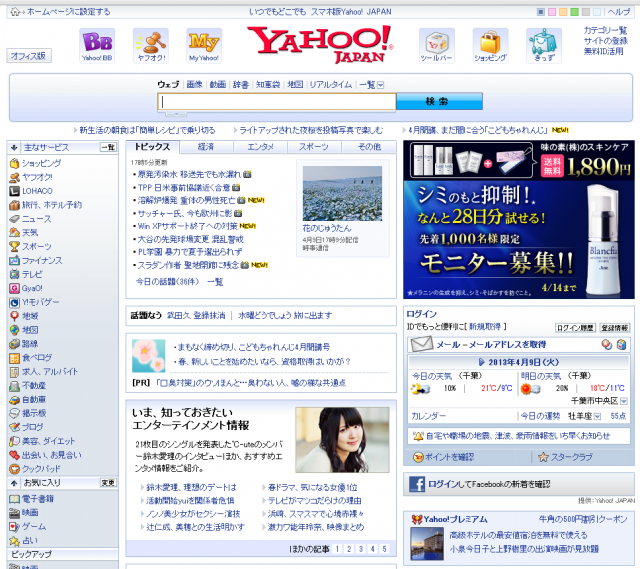Click the 検索 search button
The height and width of the screenshot is (569, 640).
pos(439,101)
